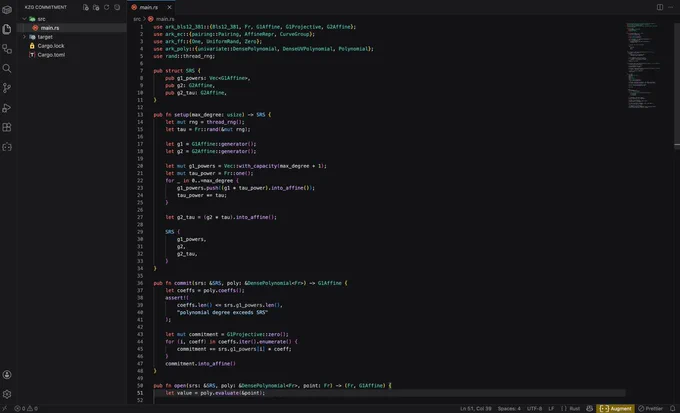Open the remote window indicator
Image resolution: width=680 pixels, height=413 pixels.
tap(4, 409)
